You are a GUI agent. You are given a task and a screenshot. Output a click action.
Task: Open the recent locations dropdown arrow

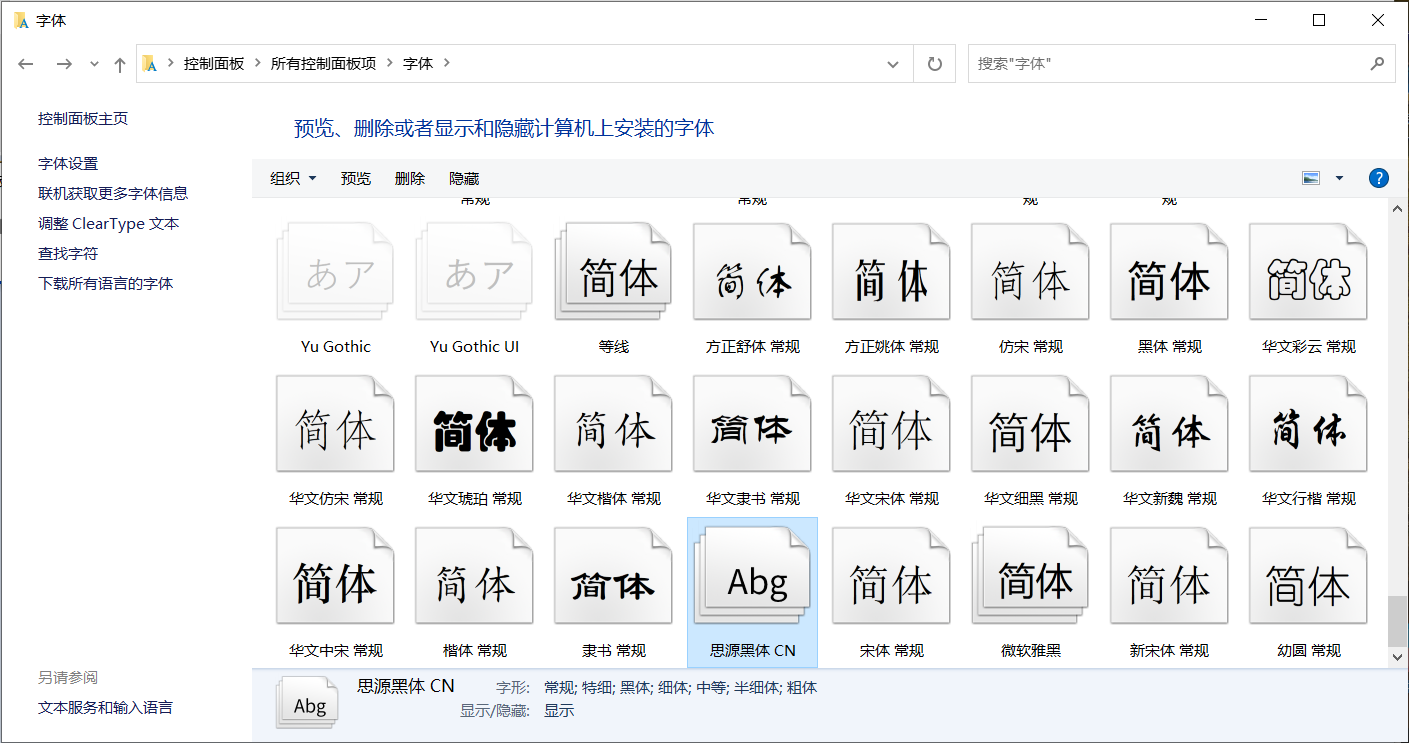pos(95,64)
